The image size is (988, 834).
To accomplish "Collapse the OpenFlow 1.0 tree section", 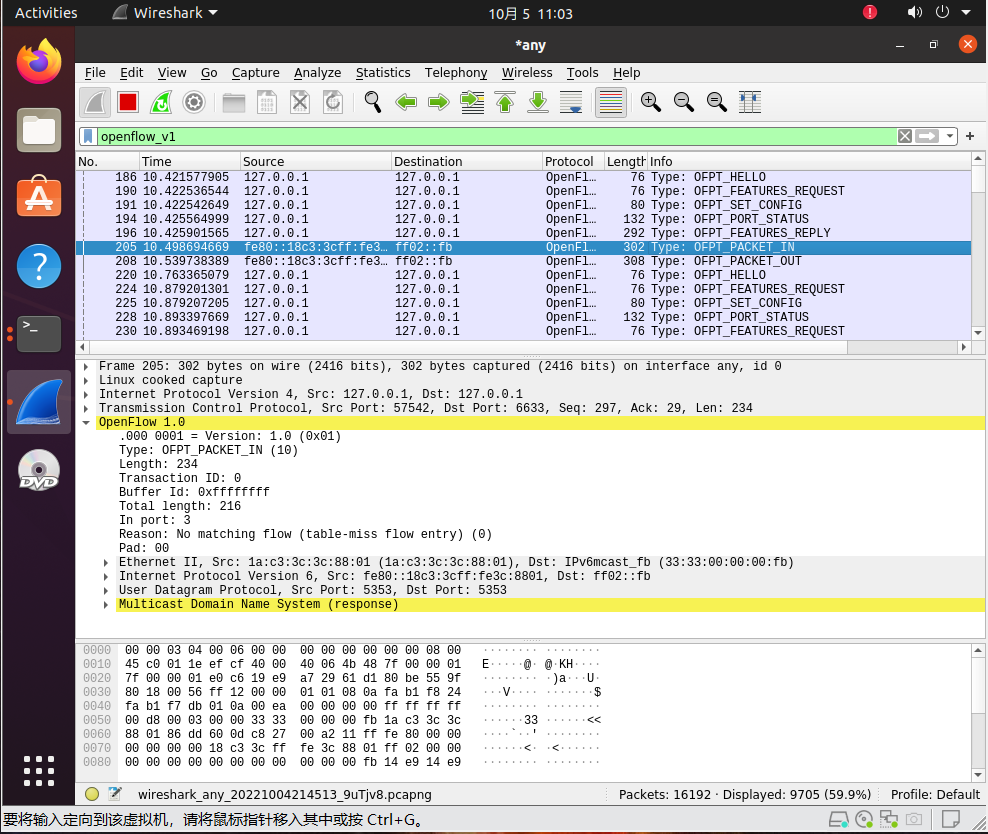I will [x=86, y=423].
